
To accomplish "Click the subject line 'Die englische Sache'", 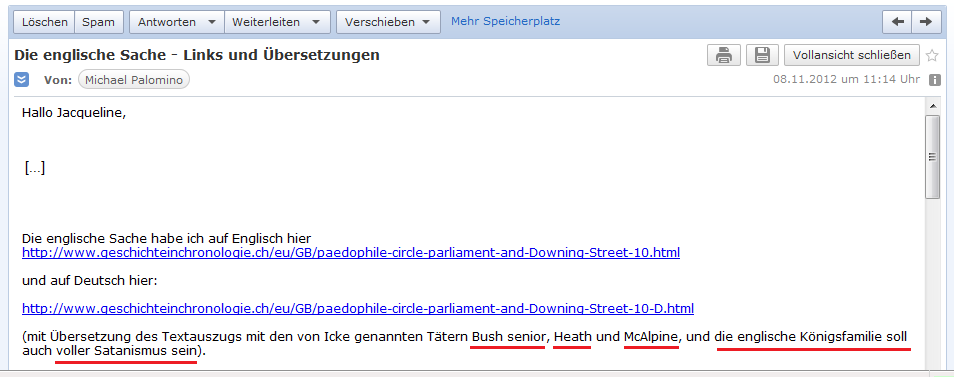I will pos(197,55).
